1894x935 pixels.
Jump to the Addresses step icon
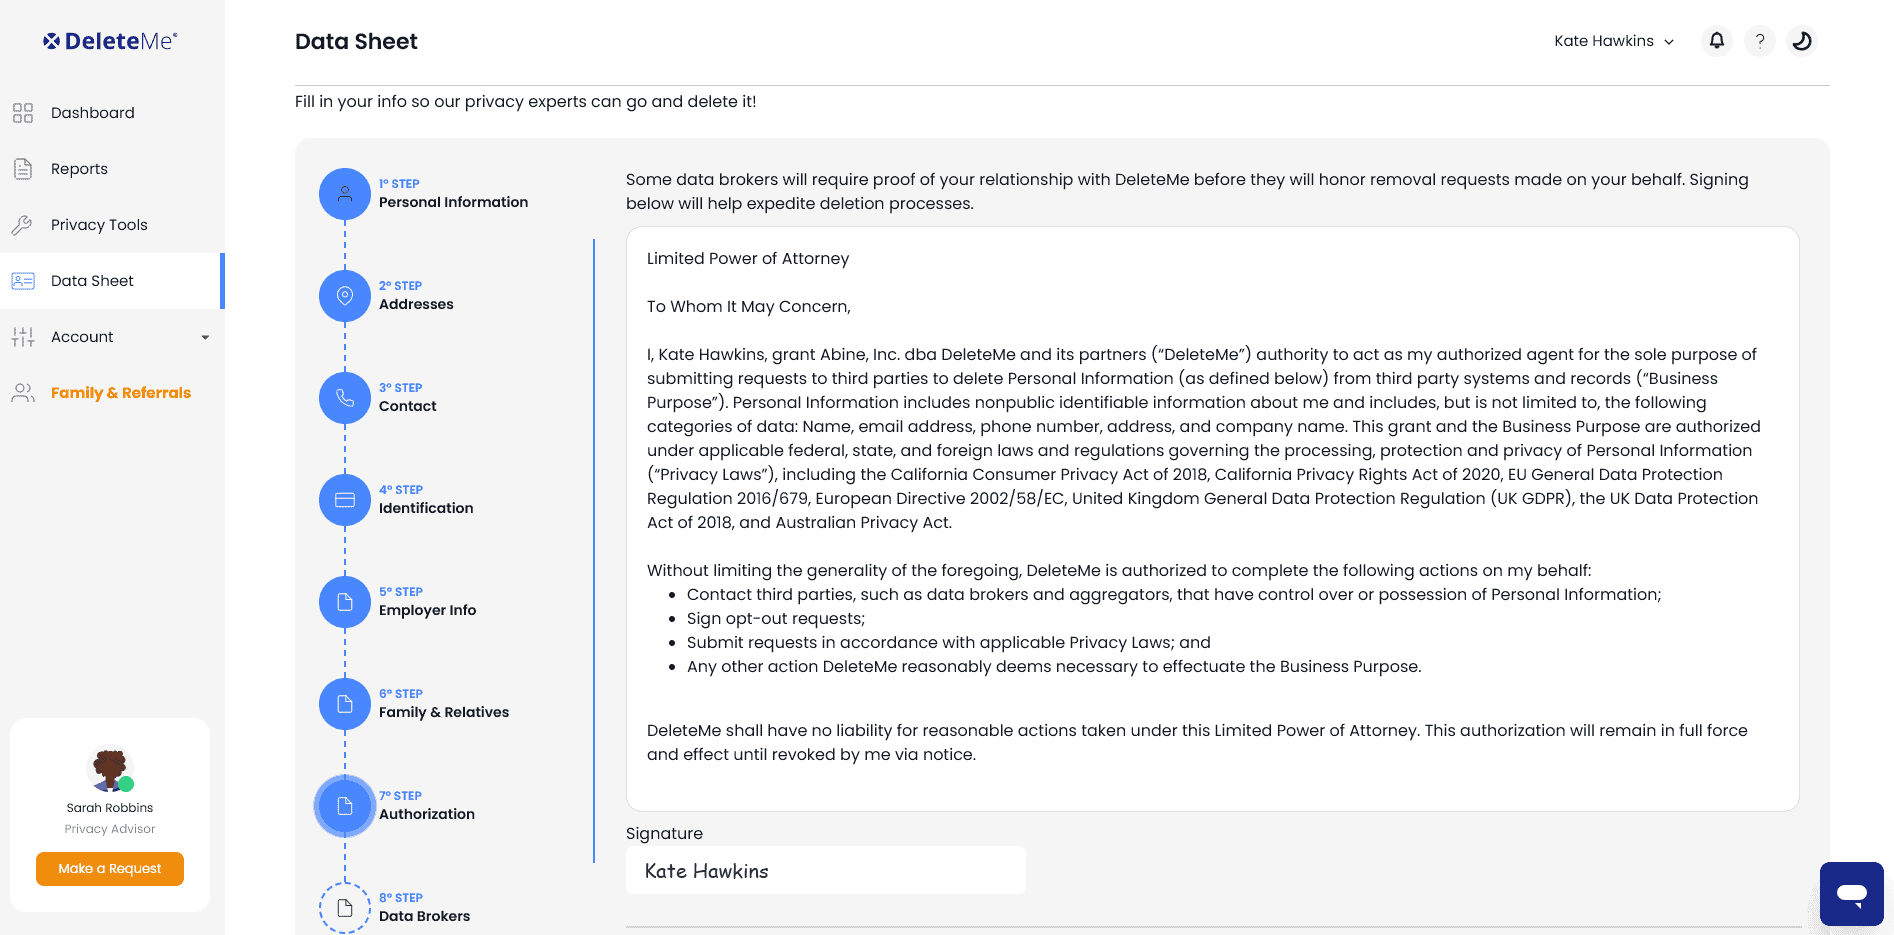click(x=345, y=296)
